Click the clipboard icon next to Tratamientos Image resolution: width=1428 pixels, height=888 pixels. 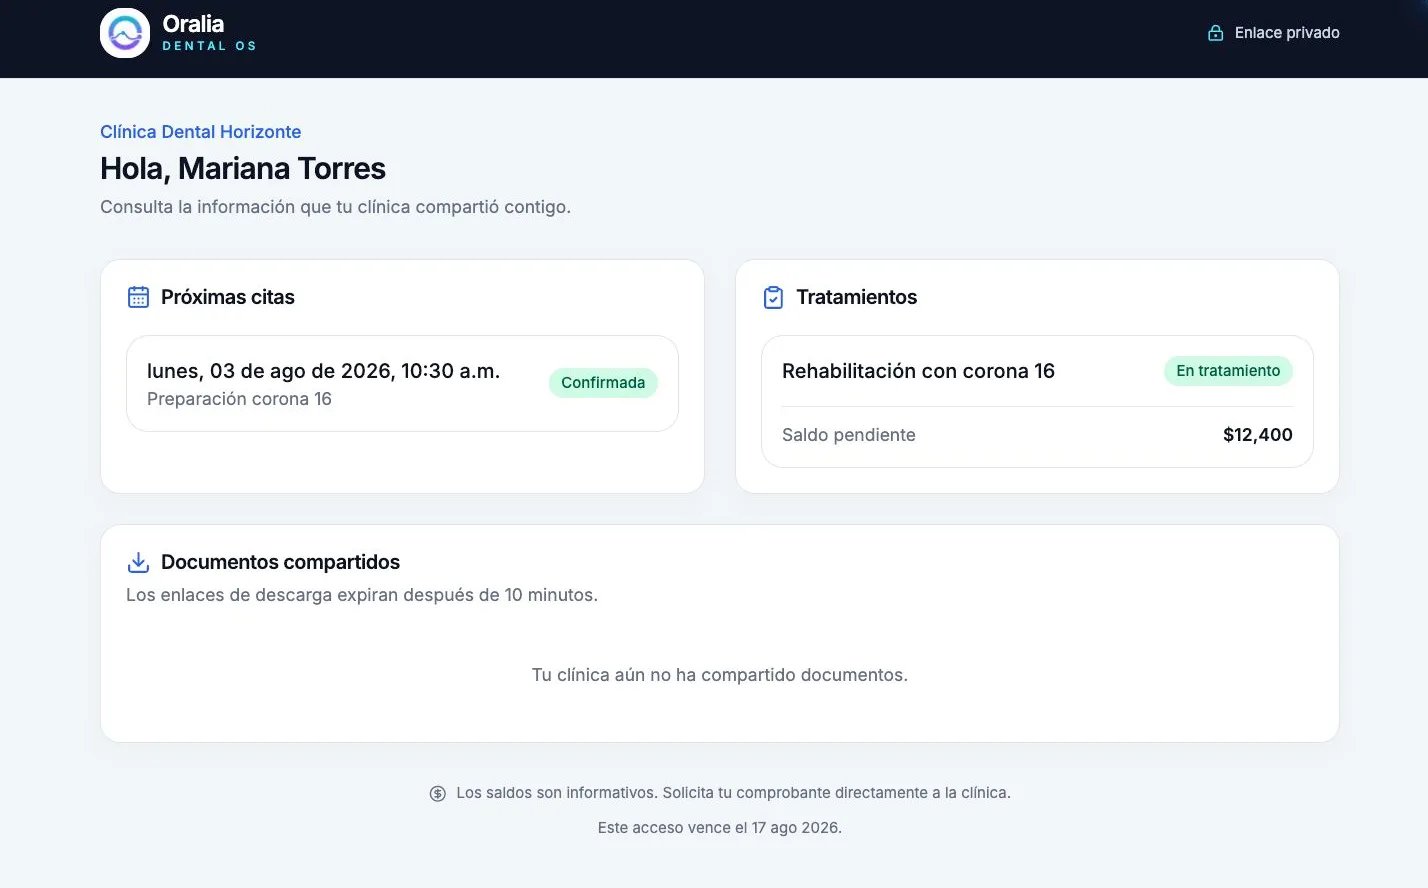click(x=773, y=297)
